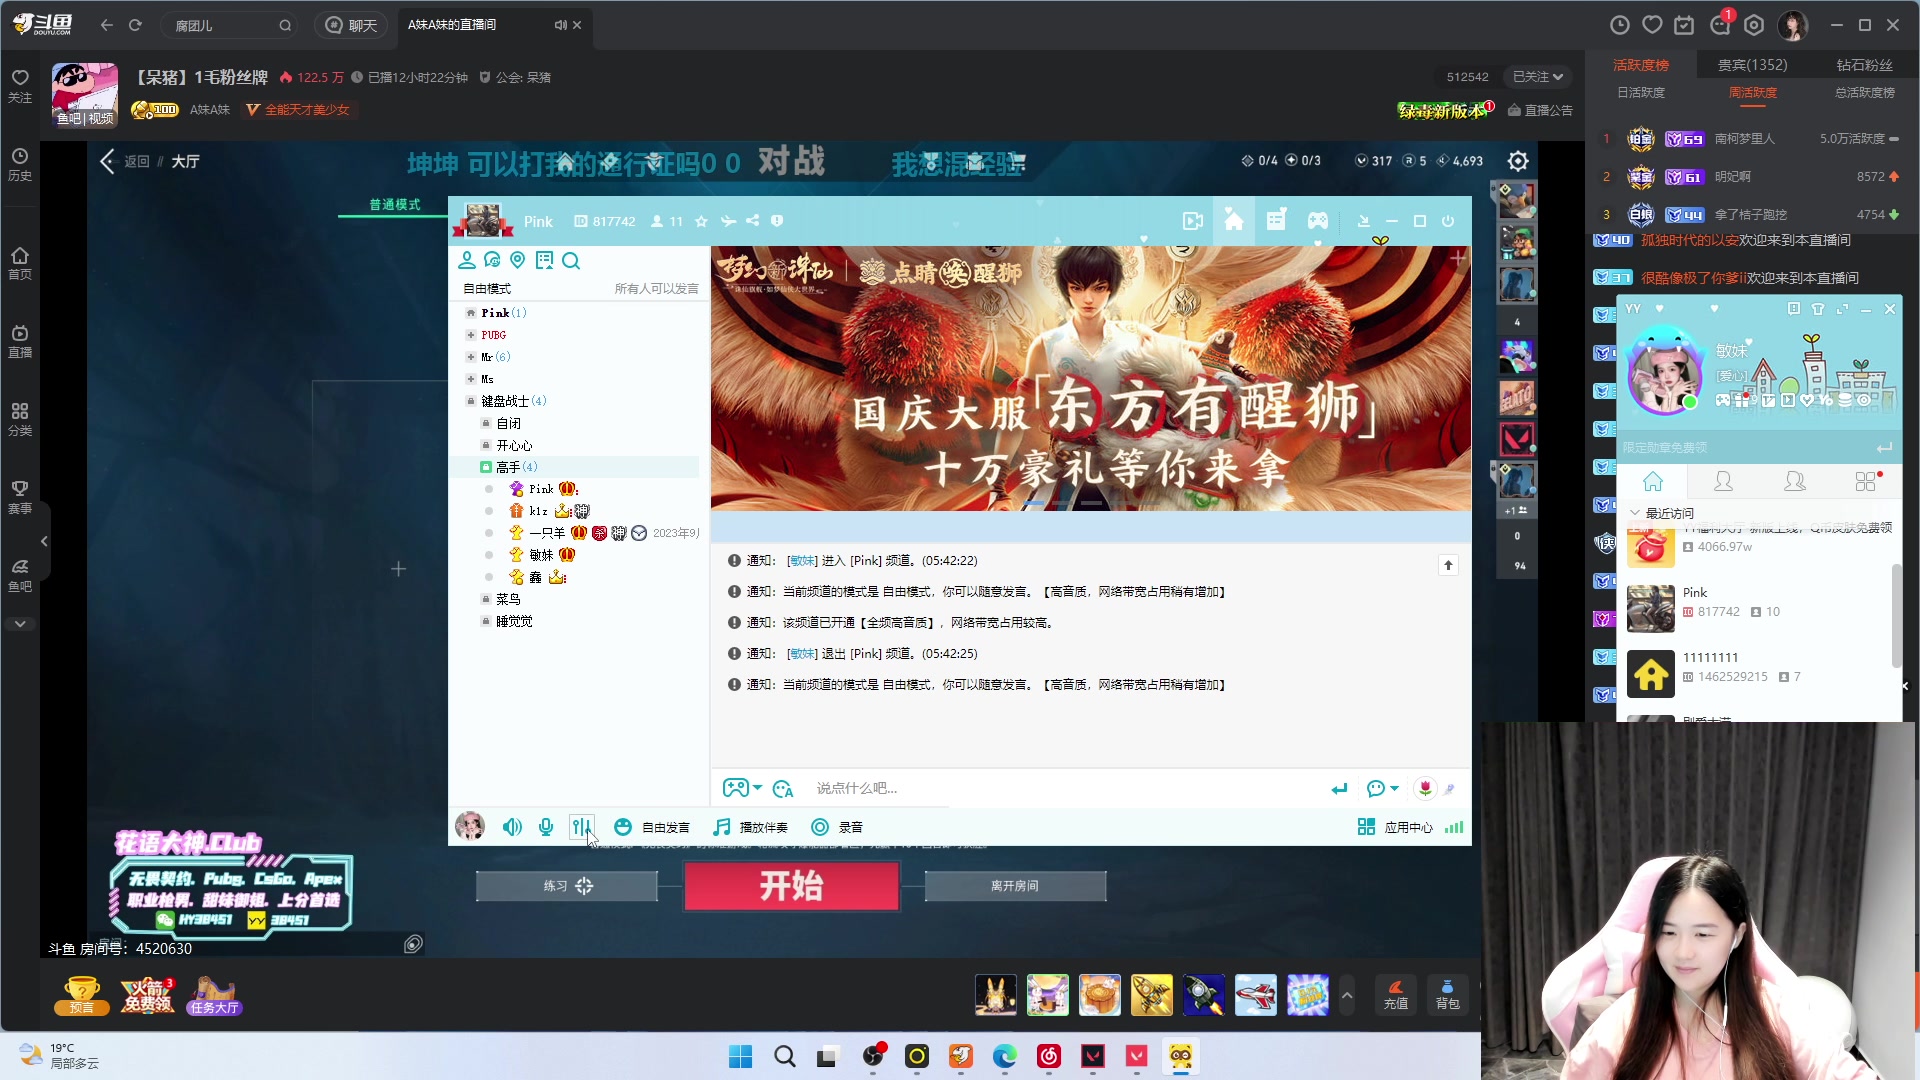Open the speech bubble dropdown near send
This screenshot has height=1080, width=1920.
[1382, 789]
